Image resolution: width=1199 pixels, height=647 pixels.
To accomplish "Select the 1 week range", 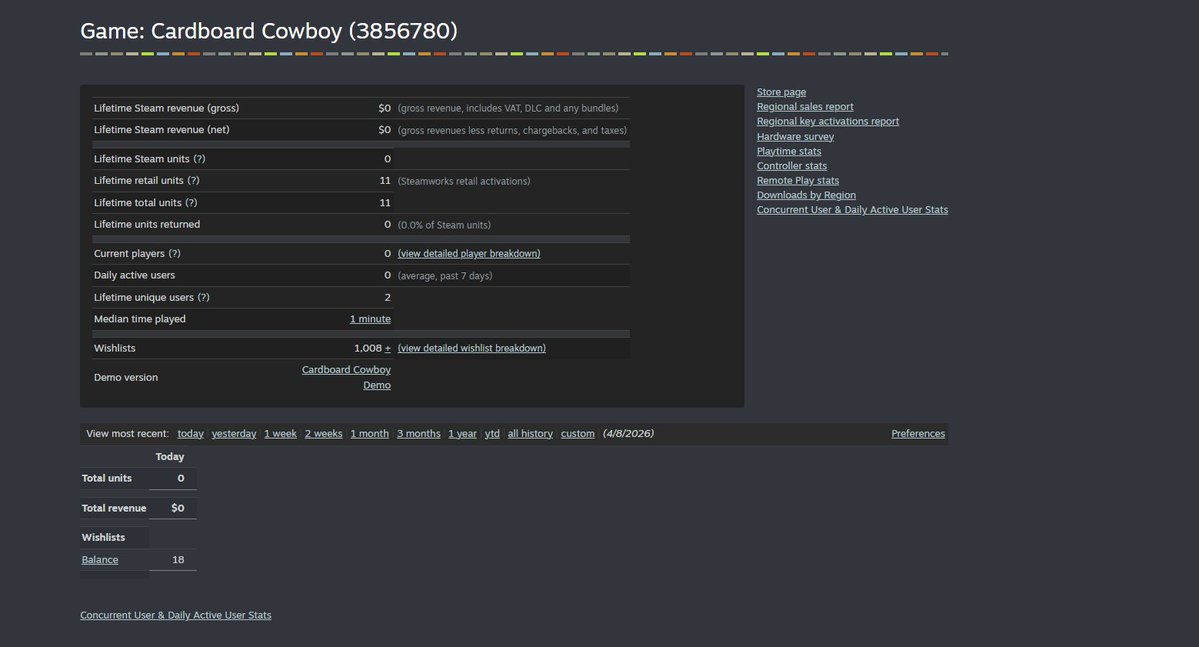I will (280, 434).
